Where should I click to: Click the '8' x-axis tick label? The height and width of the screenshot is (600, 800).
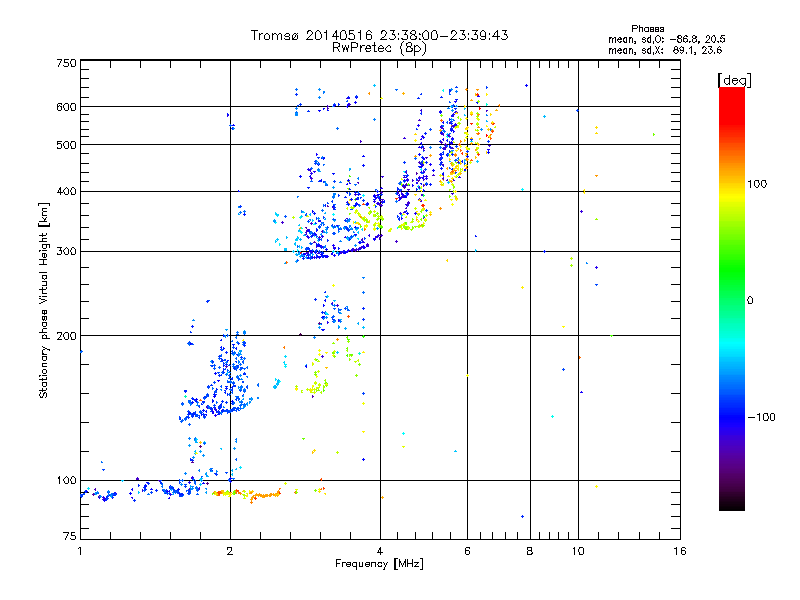coord(530,551)
